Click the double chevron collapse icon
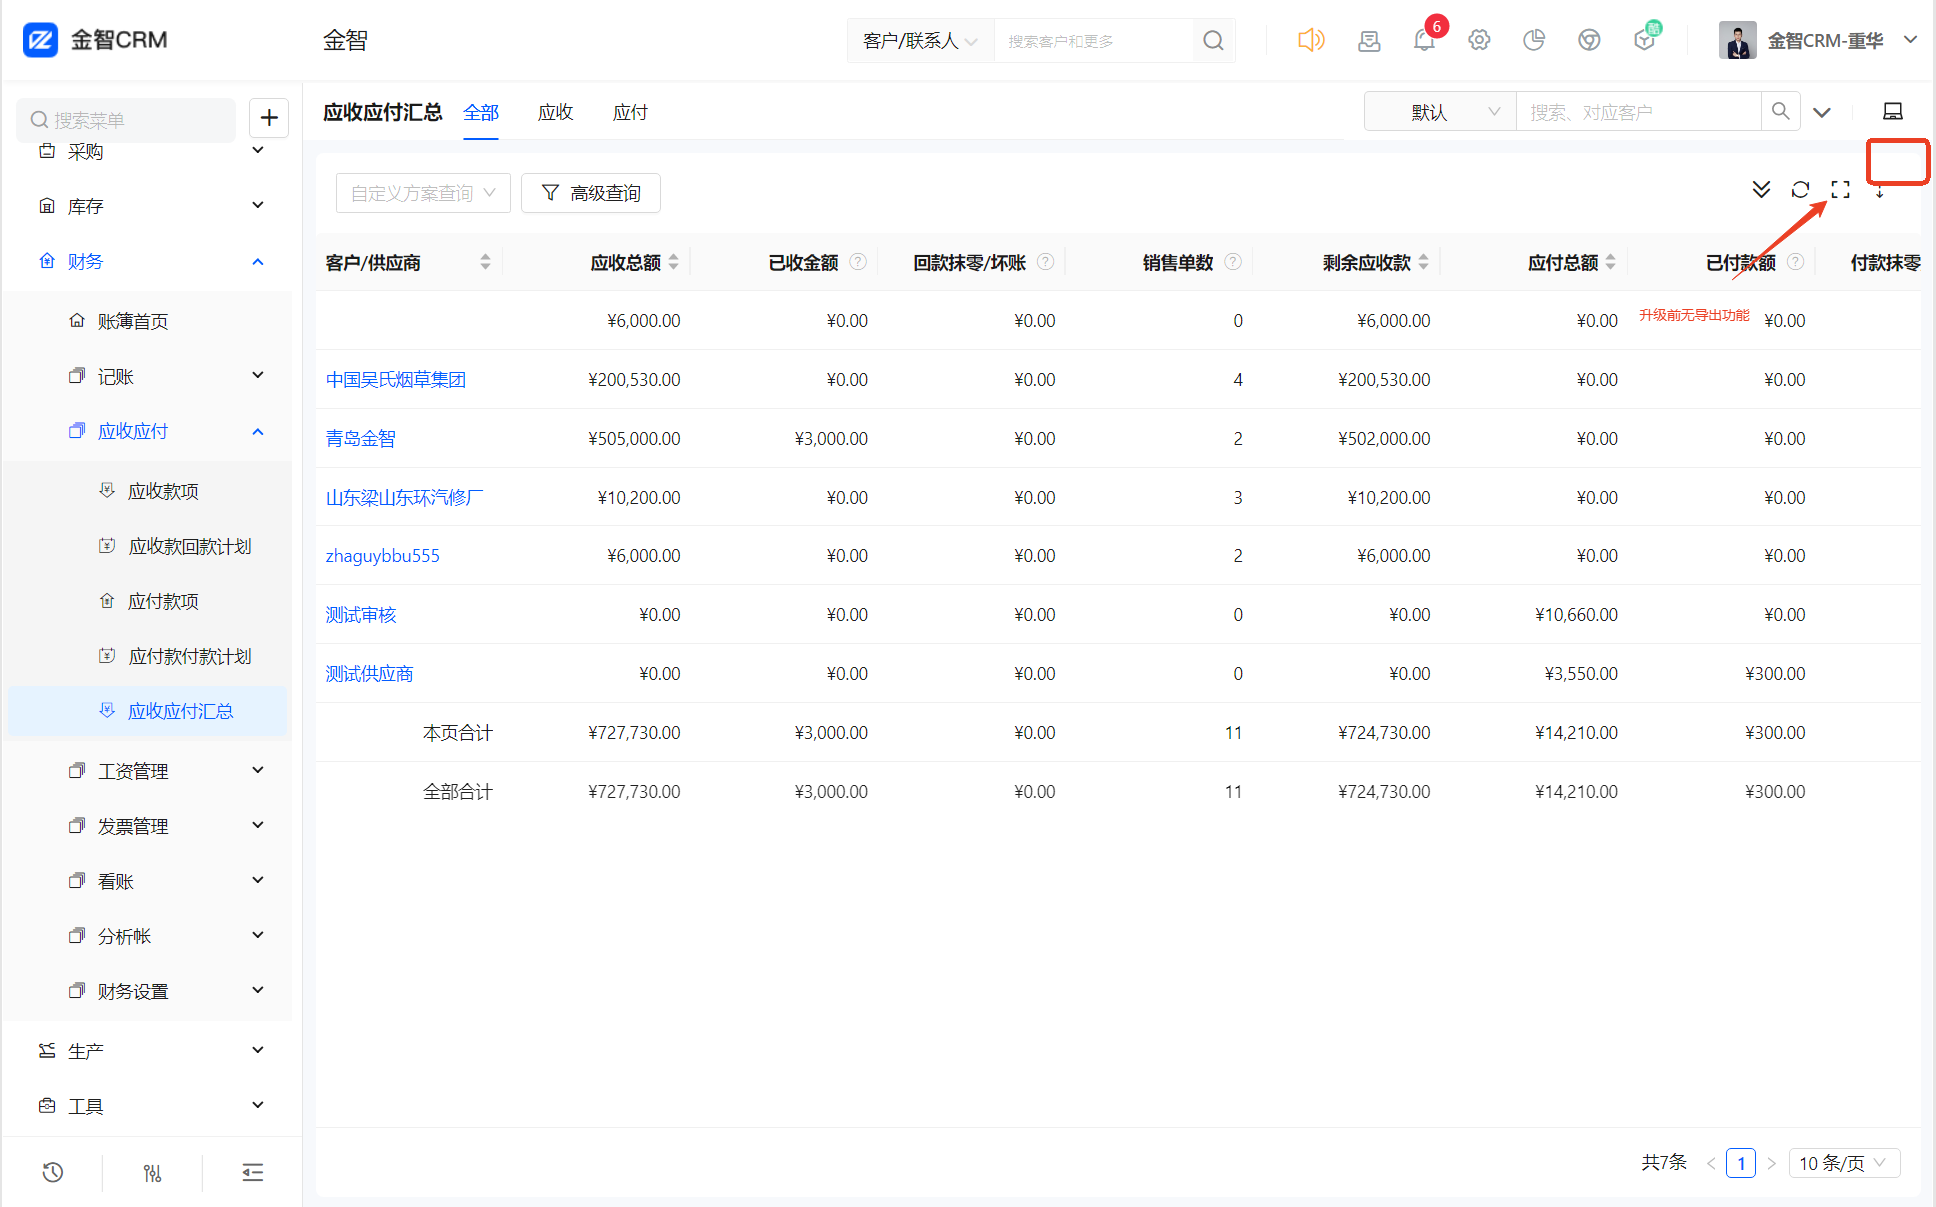1936x1207 pixels. coord(1762,189)
